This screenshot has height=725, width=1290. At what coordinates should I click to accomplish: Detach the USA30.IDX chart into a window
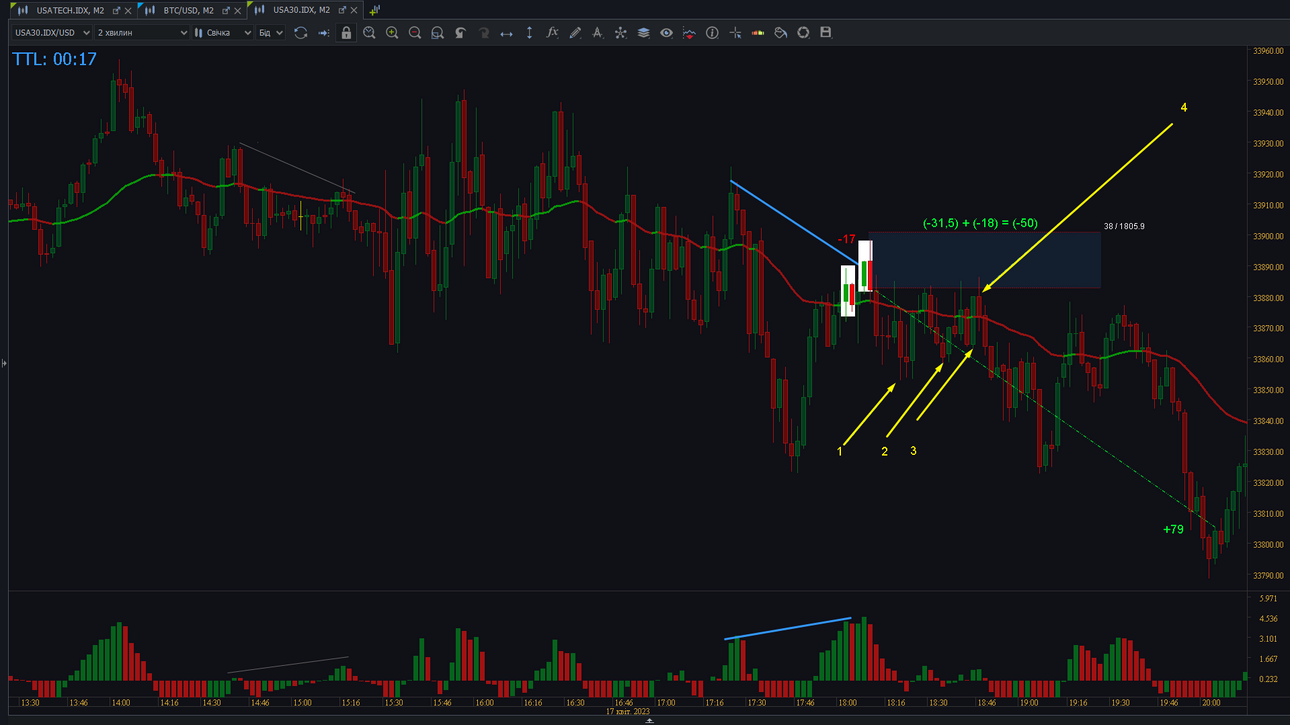tap(342, 10)
